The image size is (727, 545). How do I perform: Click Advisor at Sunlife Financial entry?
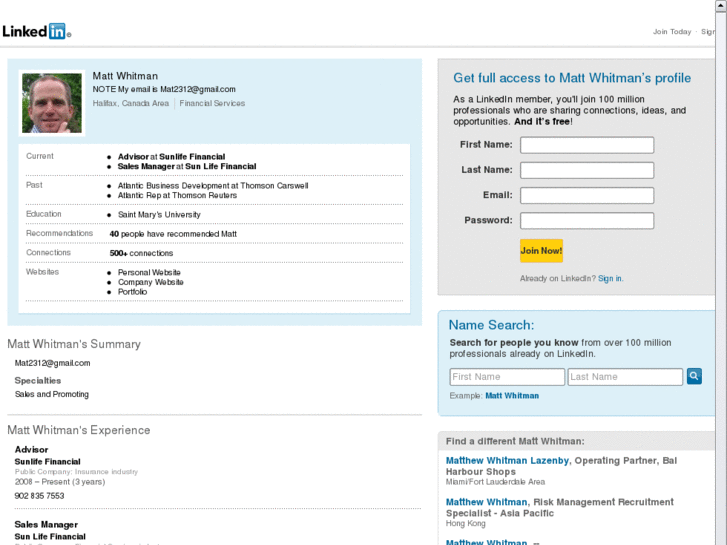pos(172,157)
